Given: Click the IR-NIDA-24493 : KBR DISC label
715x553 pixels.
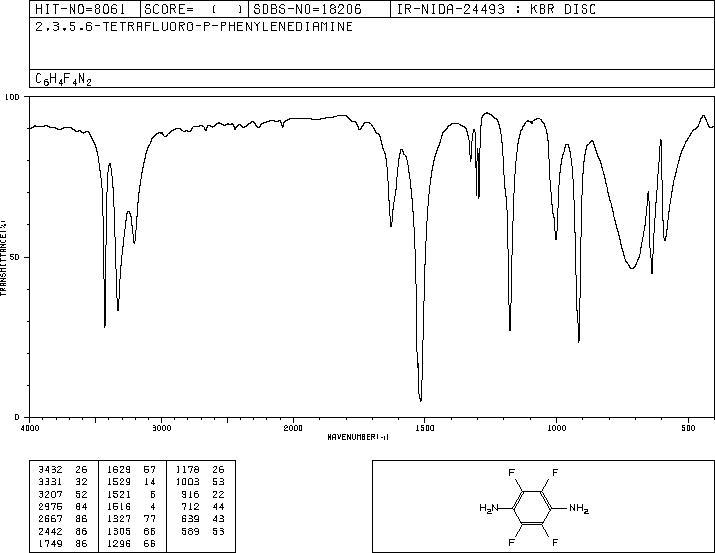Looking at the screenshot, I should click(496, 9).
